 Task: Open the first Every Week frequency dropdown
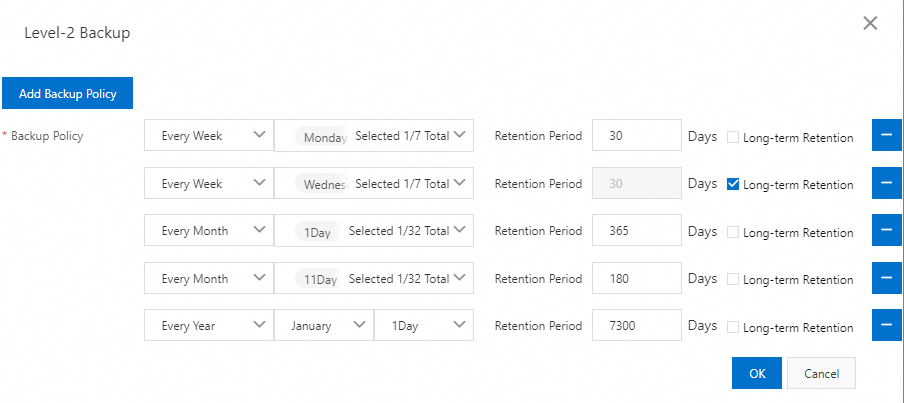point(209,135)
